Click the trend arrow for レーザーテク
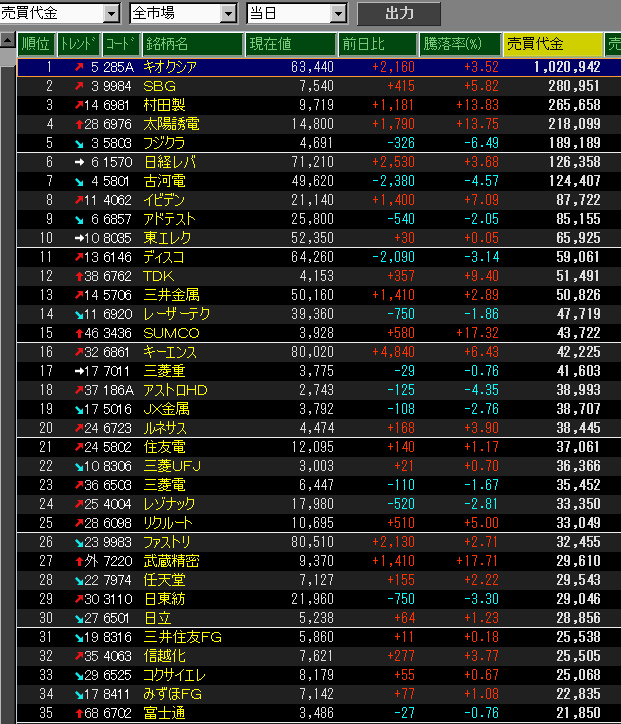Viewport: 621px width, 724px height. 79,315
